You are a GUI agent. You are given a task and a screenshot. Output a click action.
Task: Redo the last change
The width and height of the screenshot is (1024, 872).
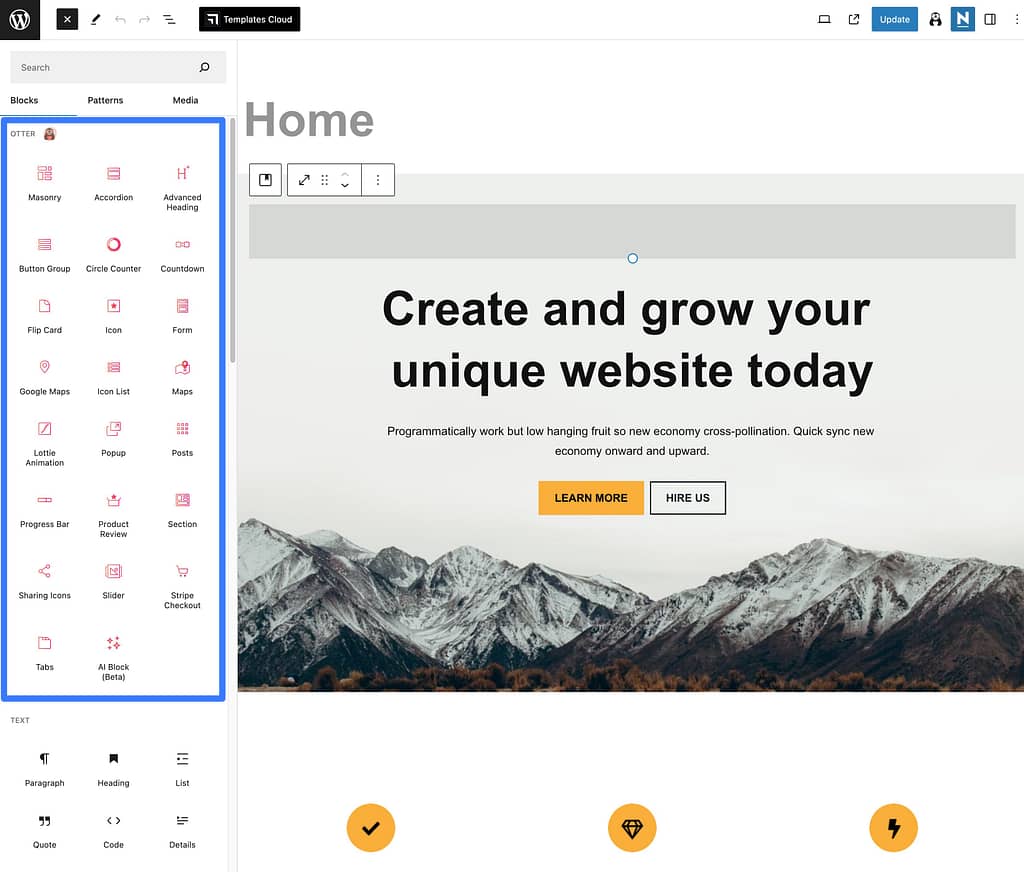point(144,20)
